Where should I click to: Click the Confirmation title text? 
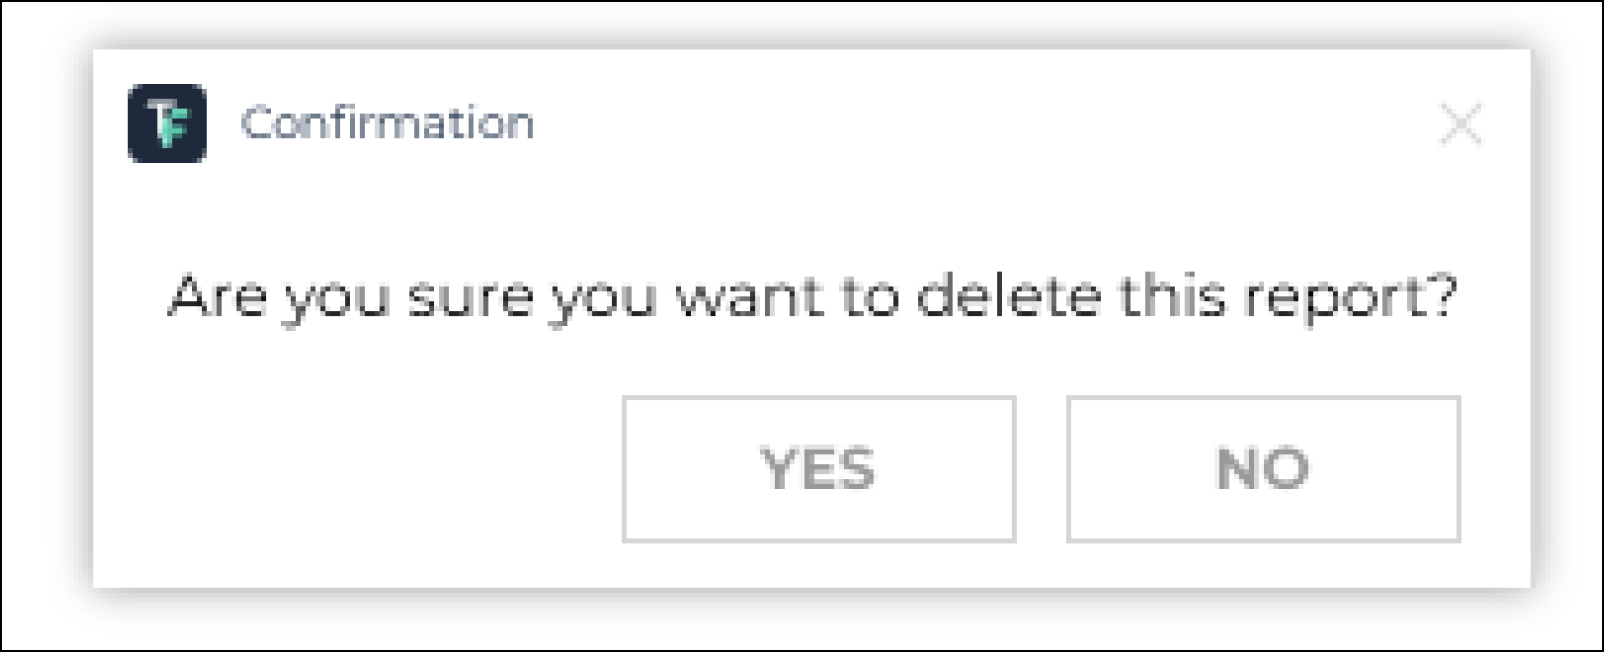point(387,124)
